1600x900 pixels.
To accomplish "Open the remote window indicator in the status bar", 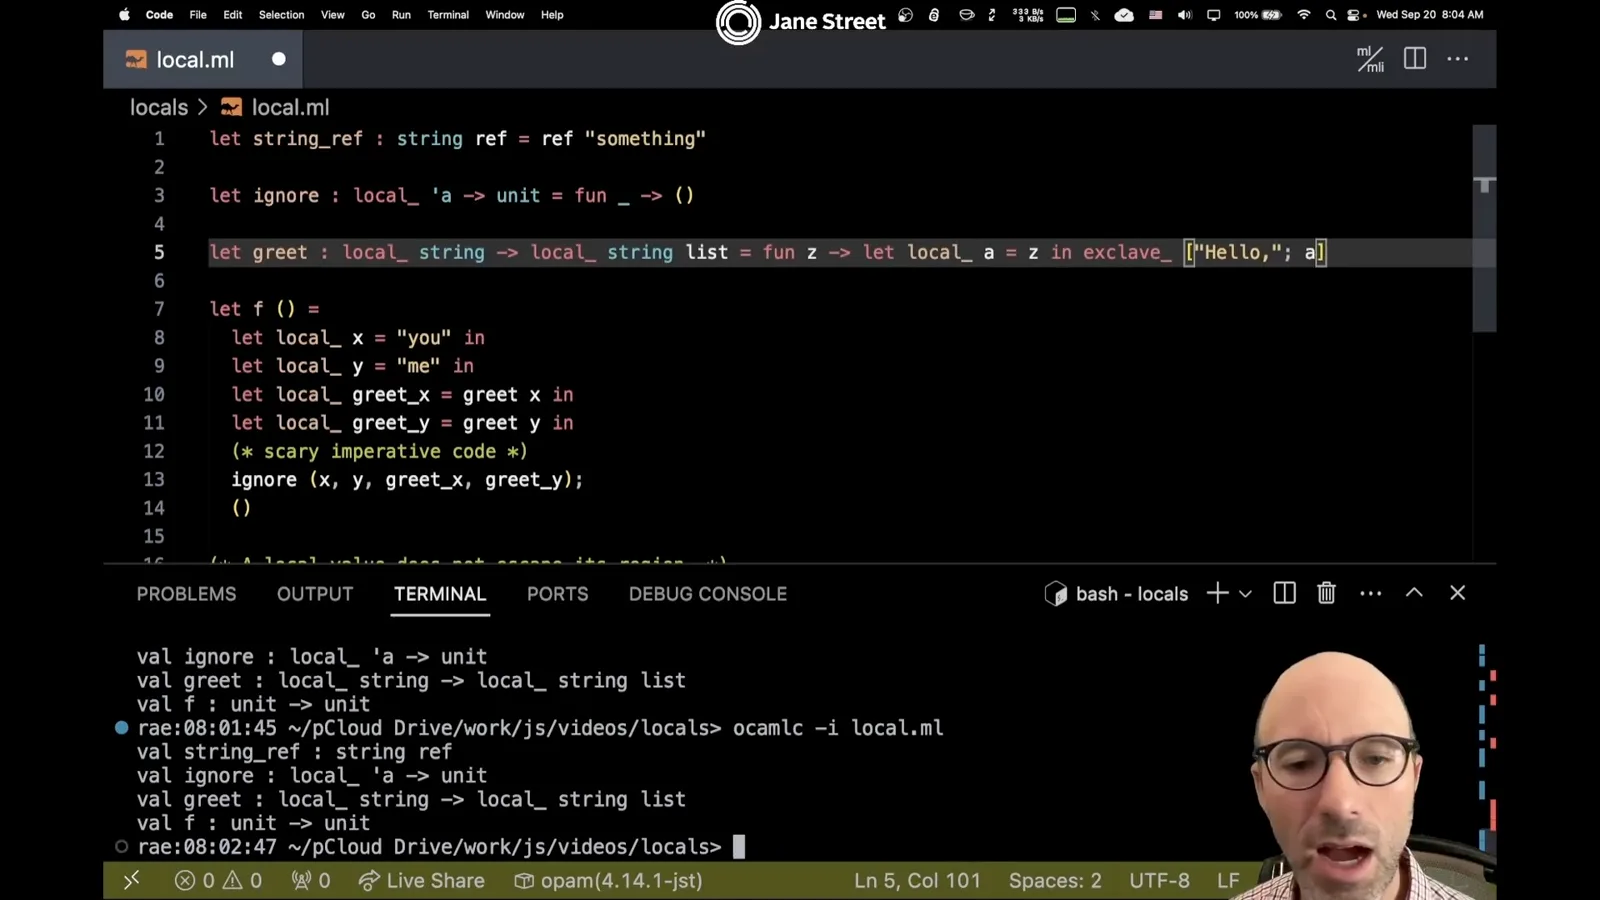I will point(131,881).
